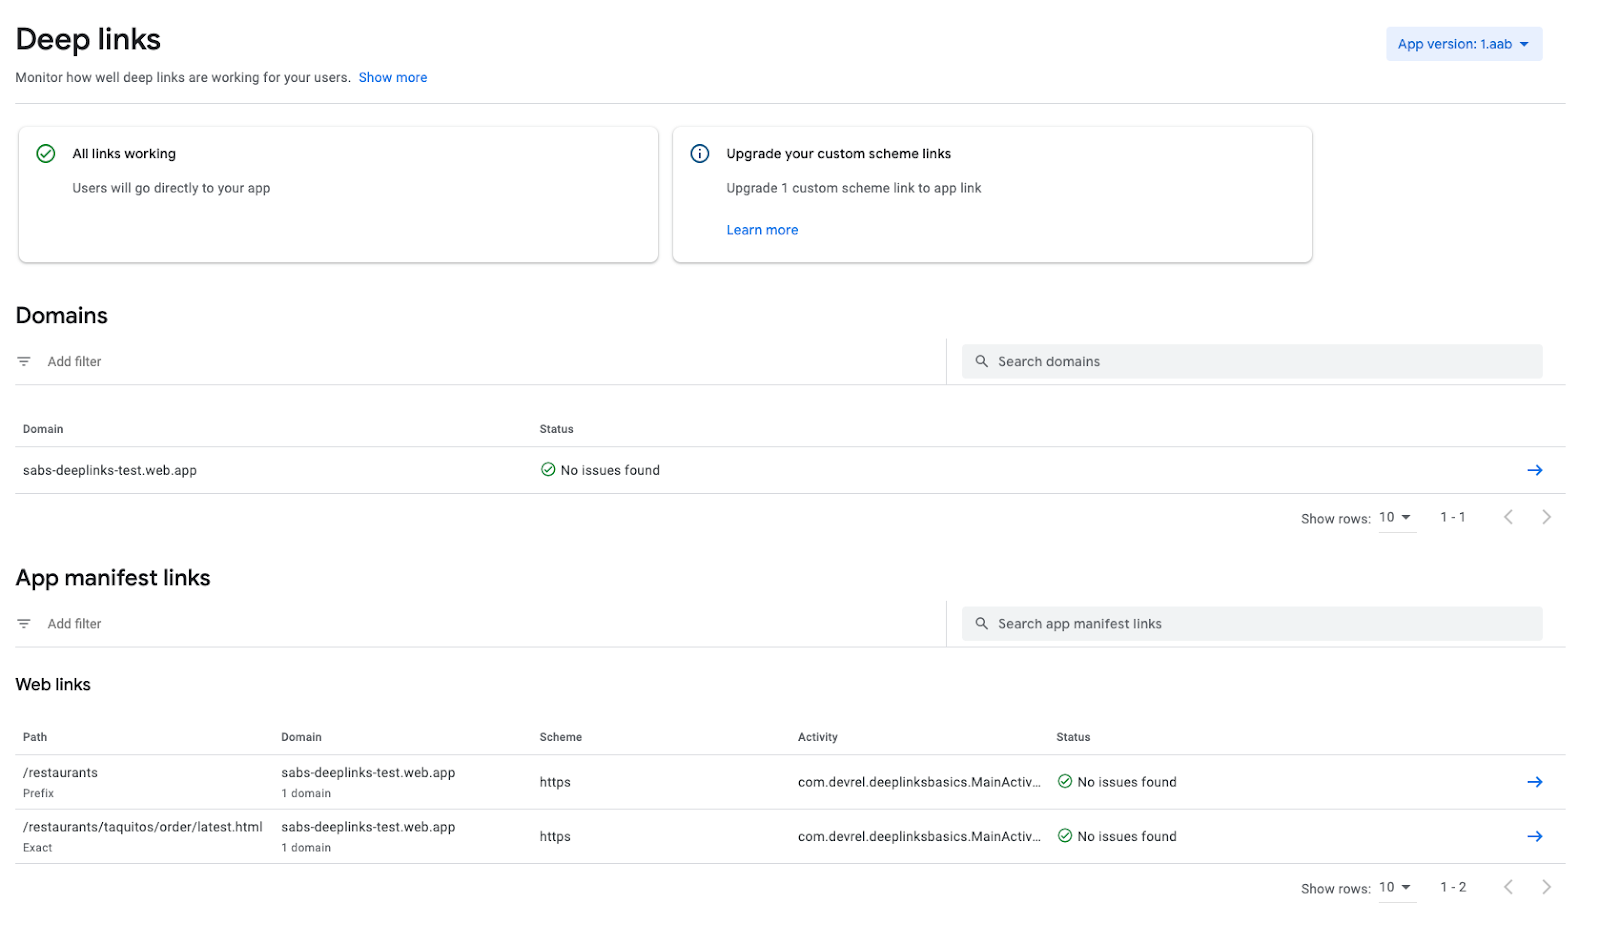Click the info icon on Upgrade custom scheme card
The image size is (1600, 925).
tap(699, 153)
